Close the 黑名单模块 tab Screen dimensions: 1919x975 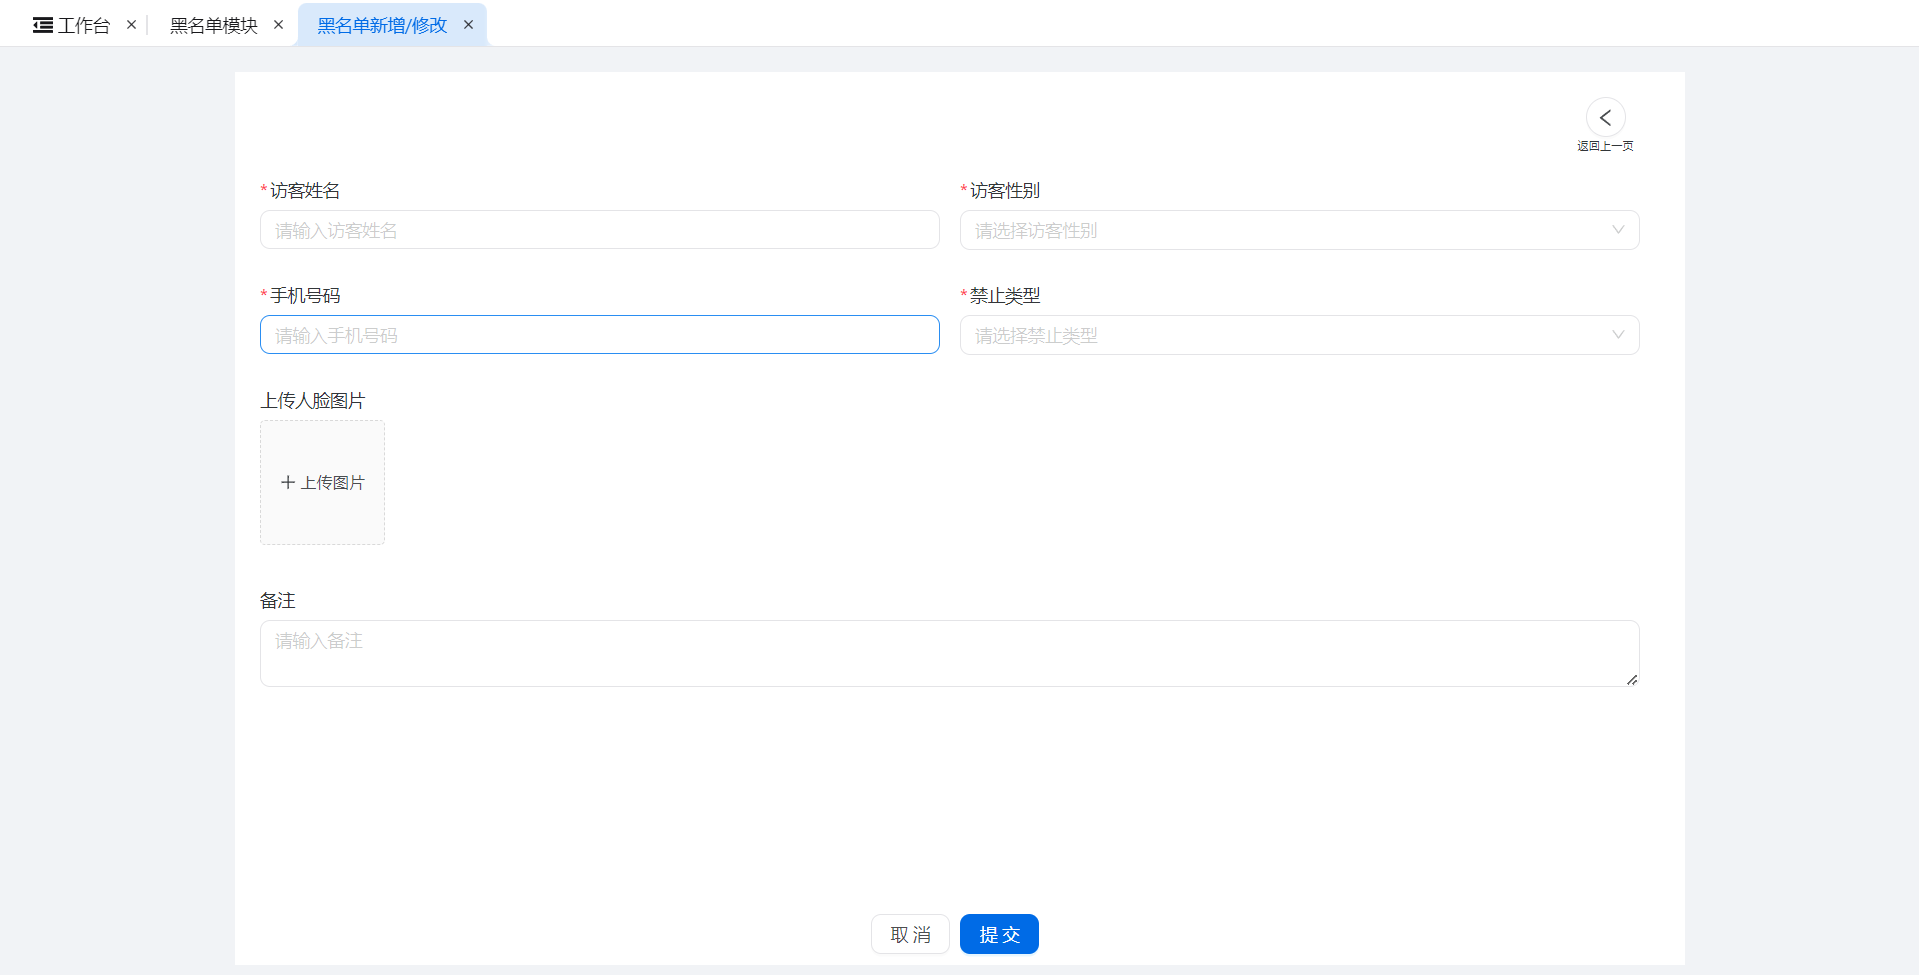tap(278, 25)
